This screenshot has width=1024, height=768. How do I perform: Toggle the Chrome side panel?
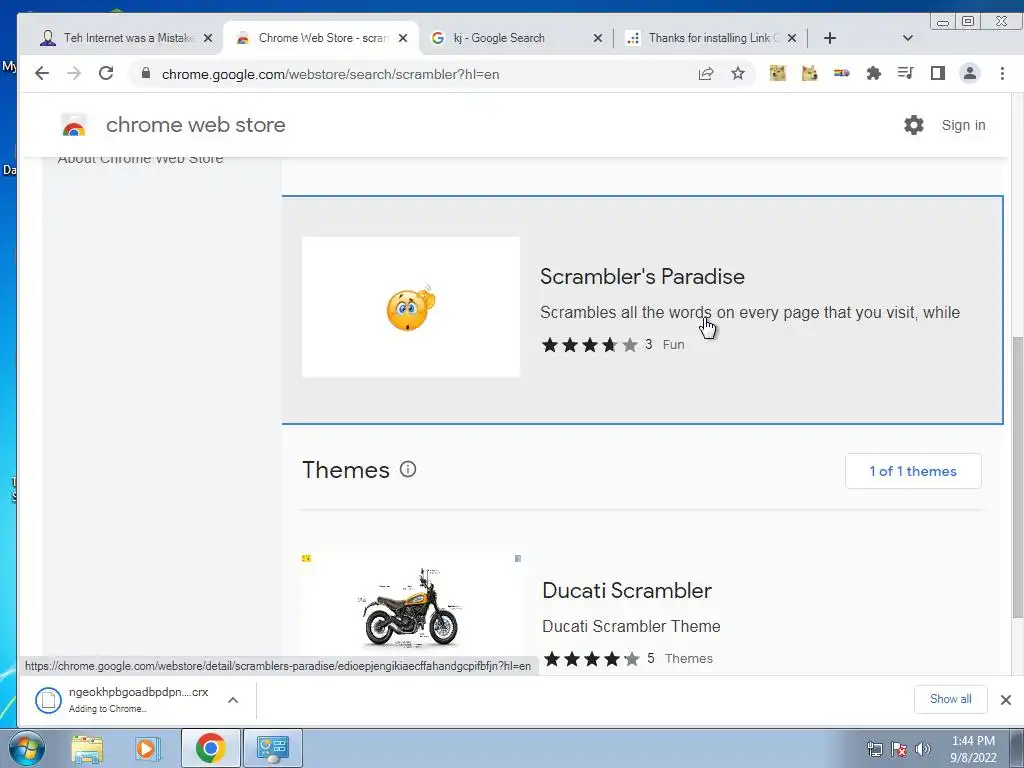coord(938,74)
